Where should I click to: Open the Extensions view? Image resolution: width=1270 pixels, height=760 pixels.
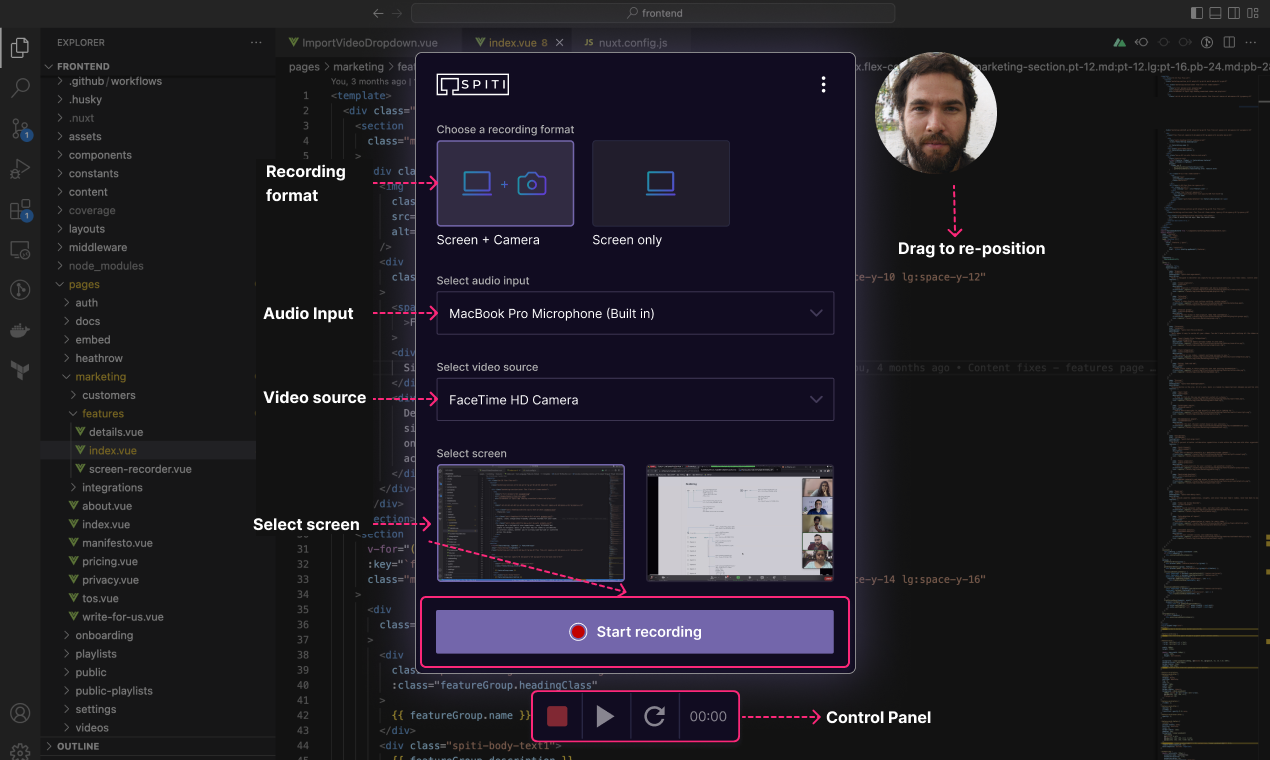point(20,210)
